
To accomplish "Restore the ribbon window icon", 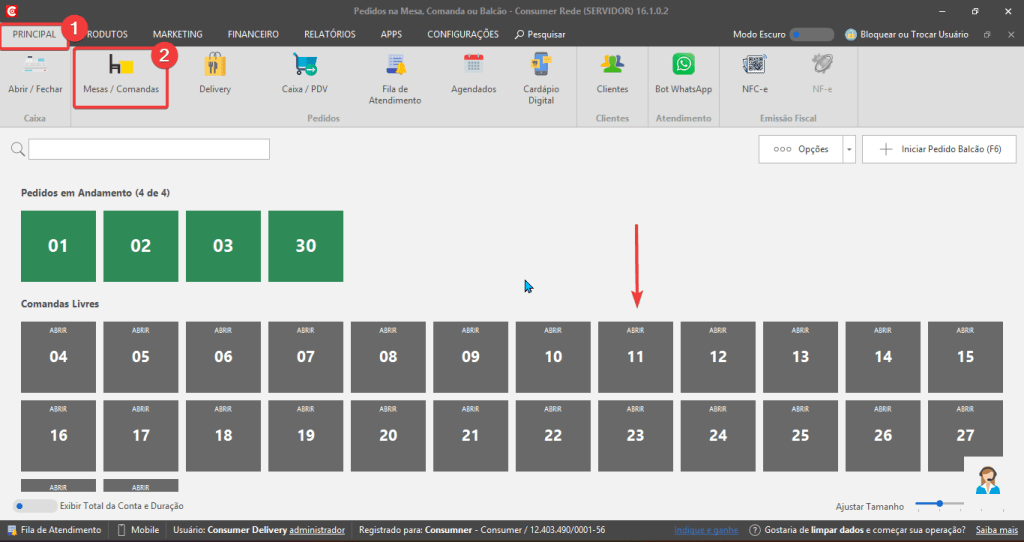I will (987, 35).
